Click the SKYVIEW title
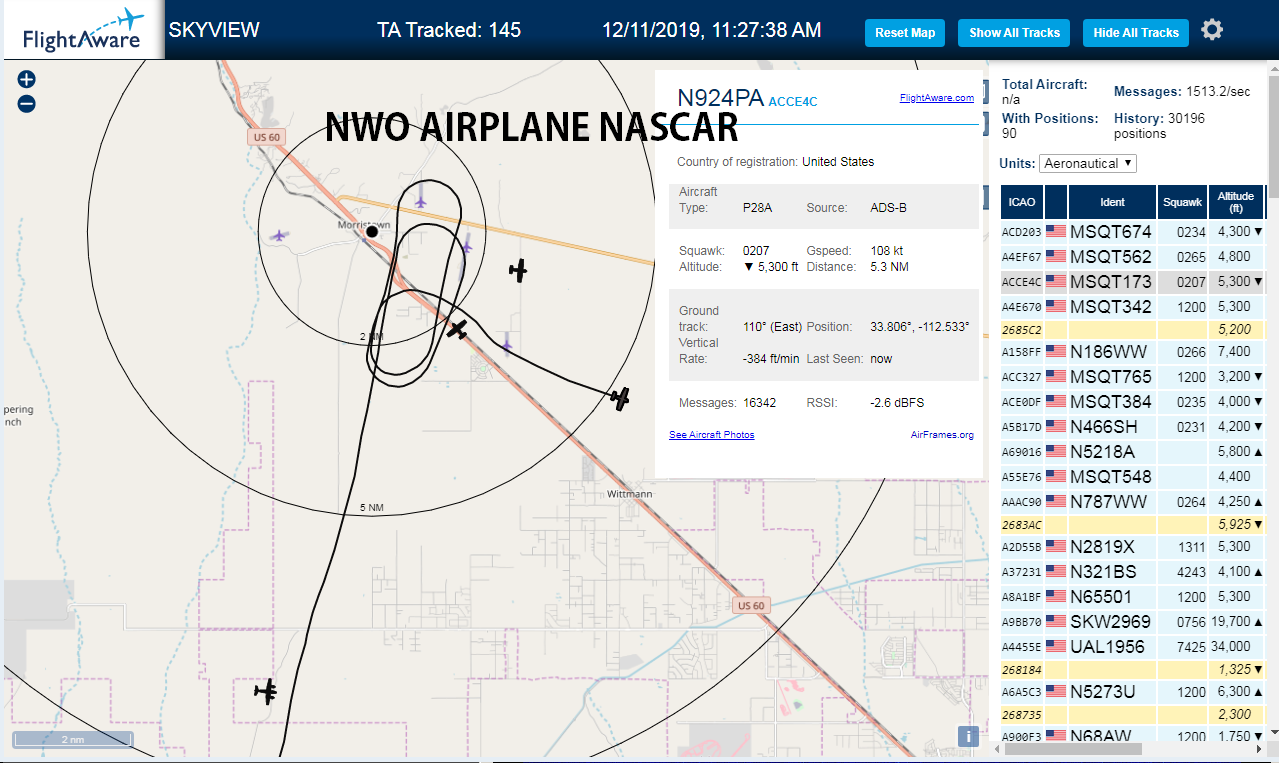This screenshot has width=1279, height=763. pos(214,30)
